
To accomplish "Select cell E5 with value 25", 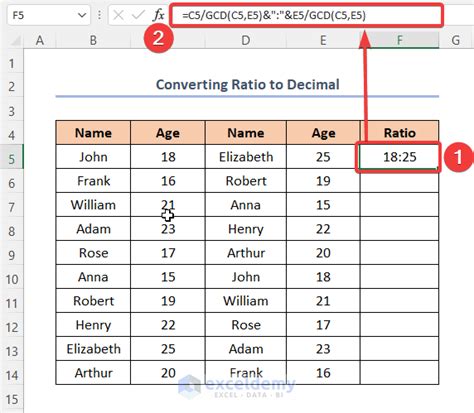I will tap(323, 157).
